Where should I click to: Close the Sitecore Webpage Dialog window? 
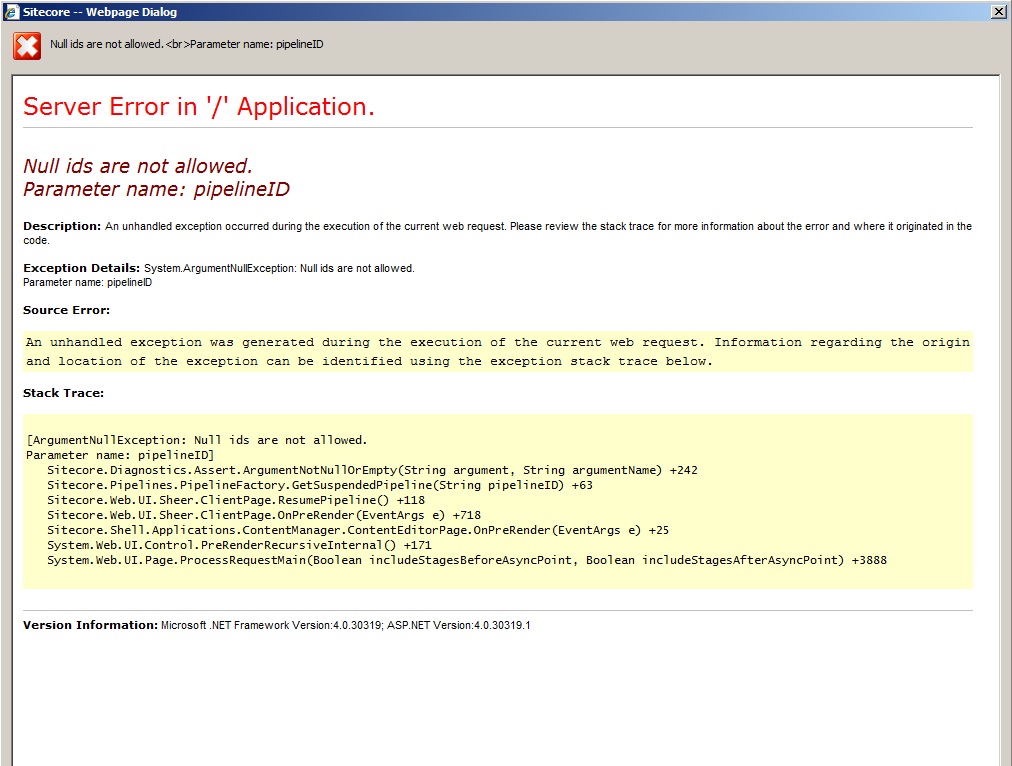point(998,12)
